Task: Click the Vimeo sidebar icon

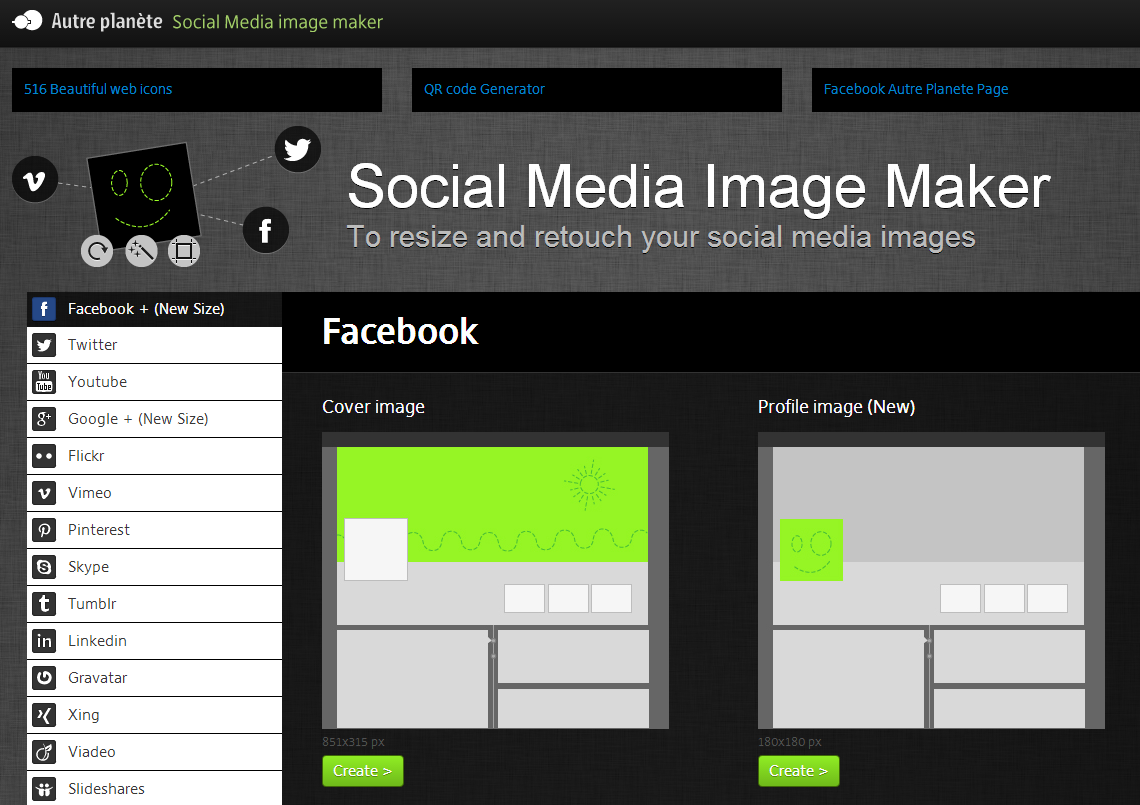Action: [x=44, y=493]
